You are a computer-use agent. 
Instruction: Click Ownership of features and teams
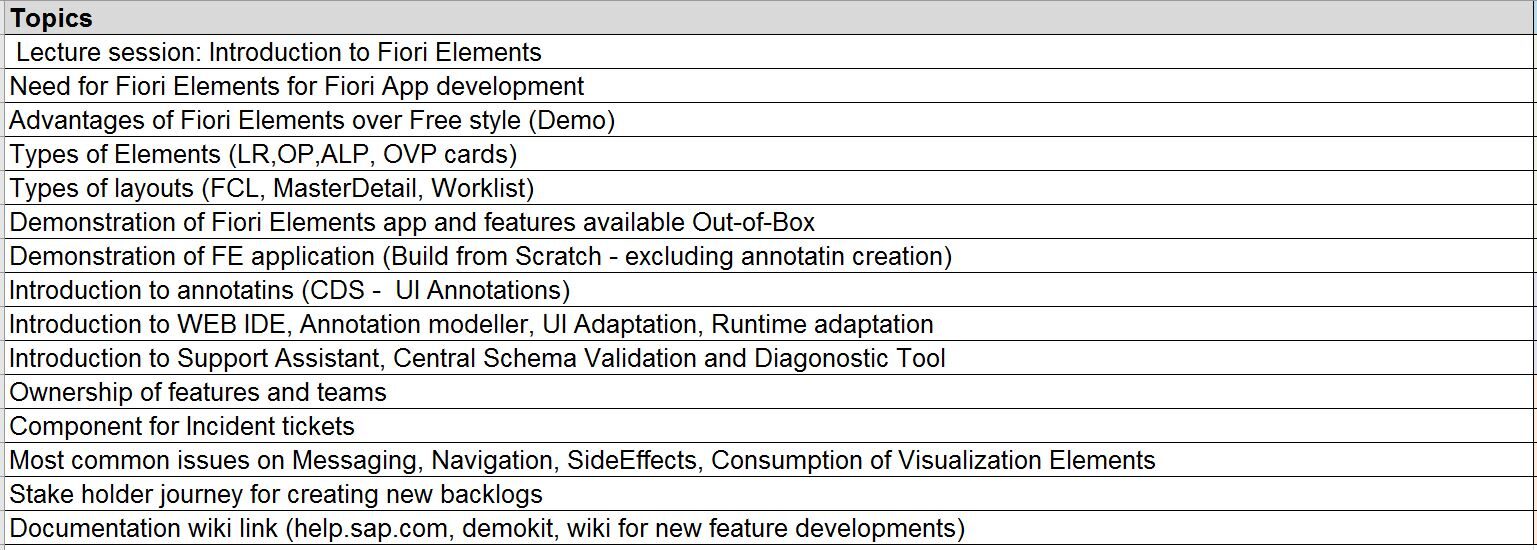[198, 392]
